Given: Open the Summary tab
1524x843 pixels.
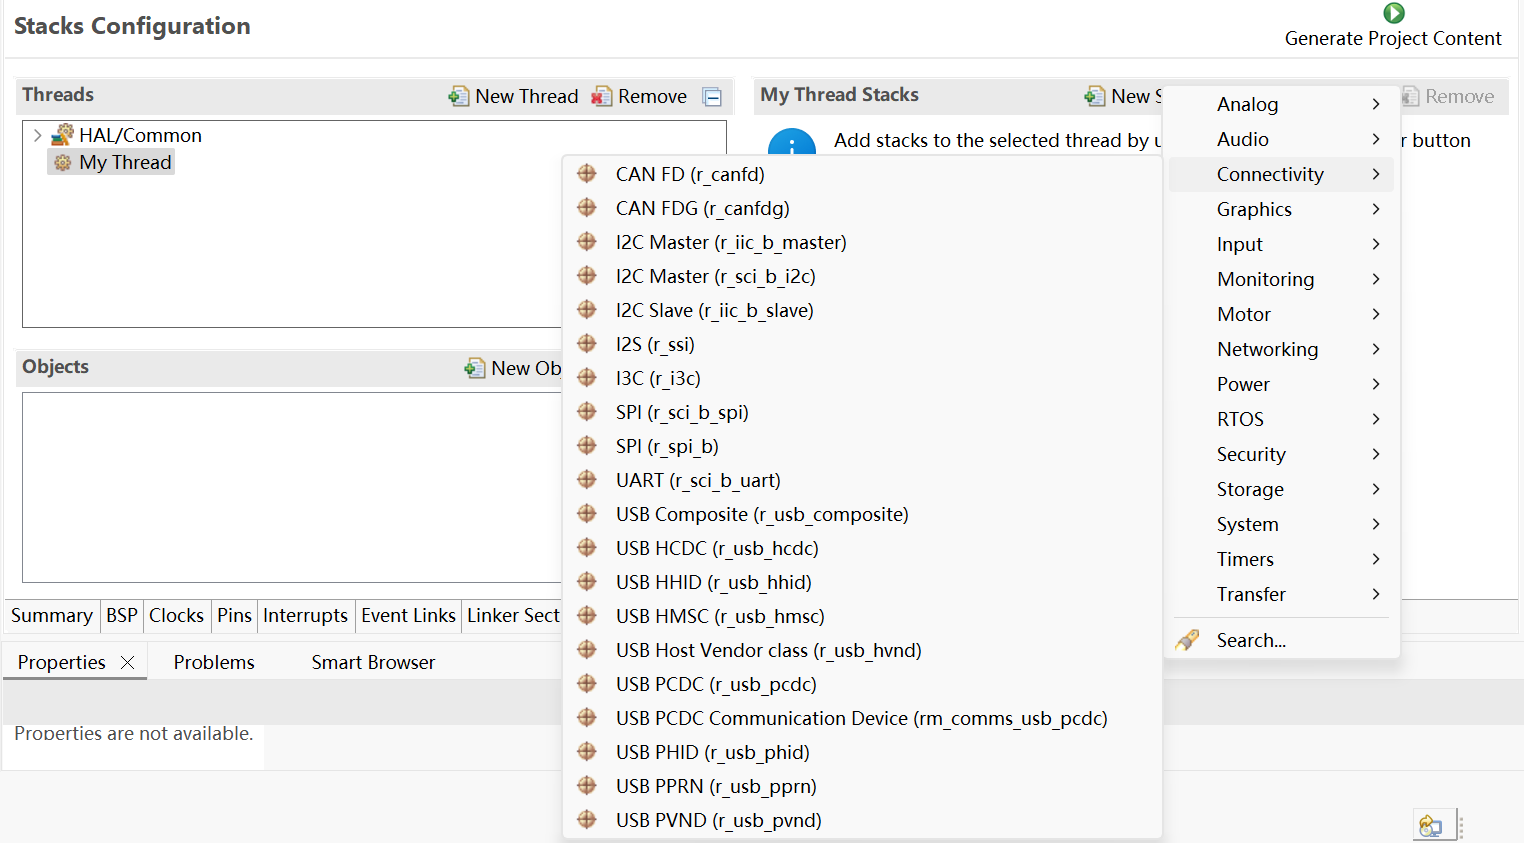Looking at the screenshot, I should point(52,615).
